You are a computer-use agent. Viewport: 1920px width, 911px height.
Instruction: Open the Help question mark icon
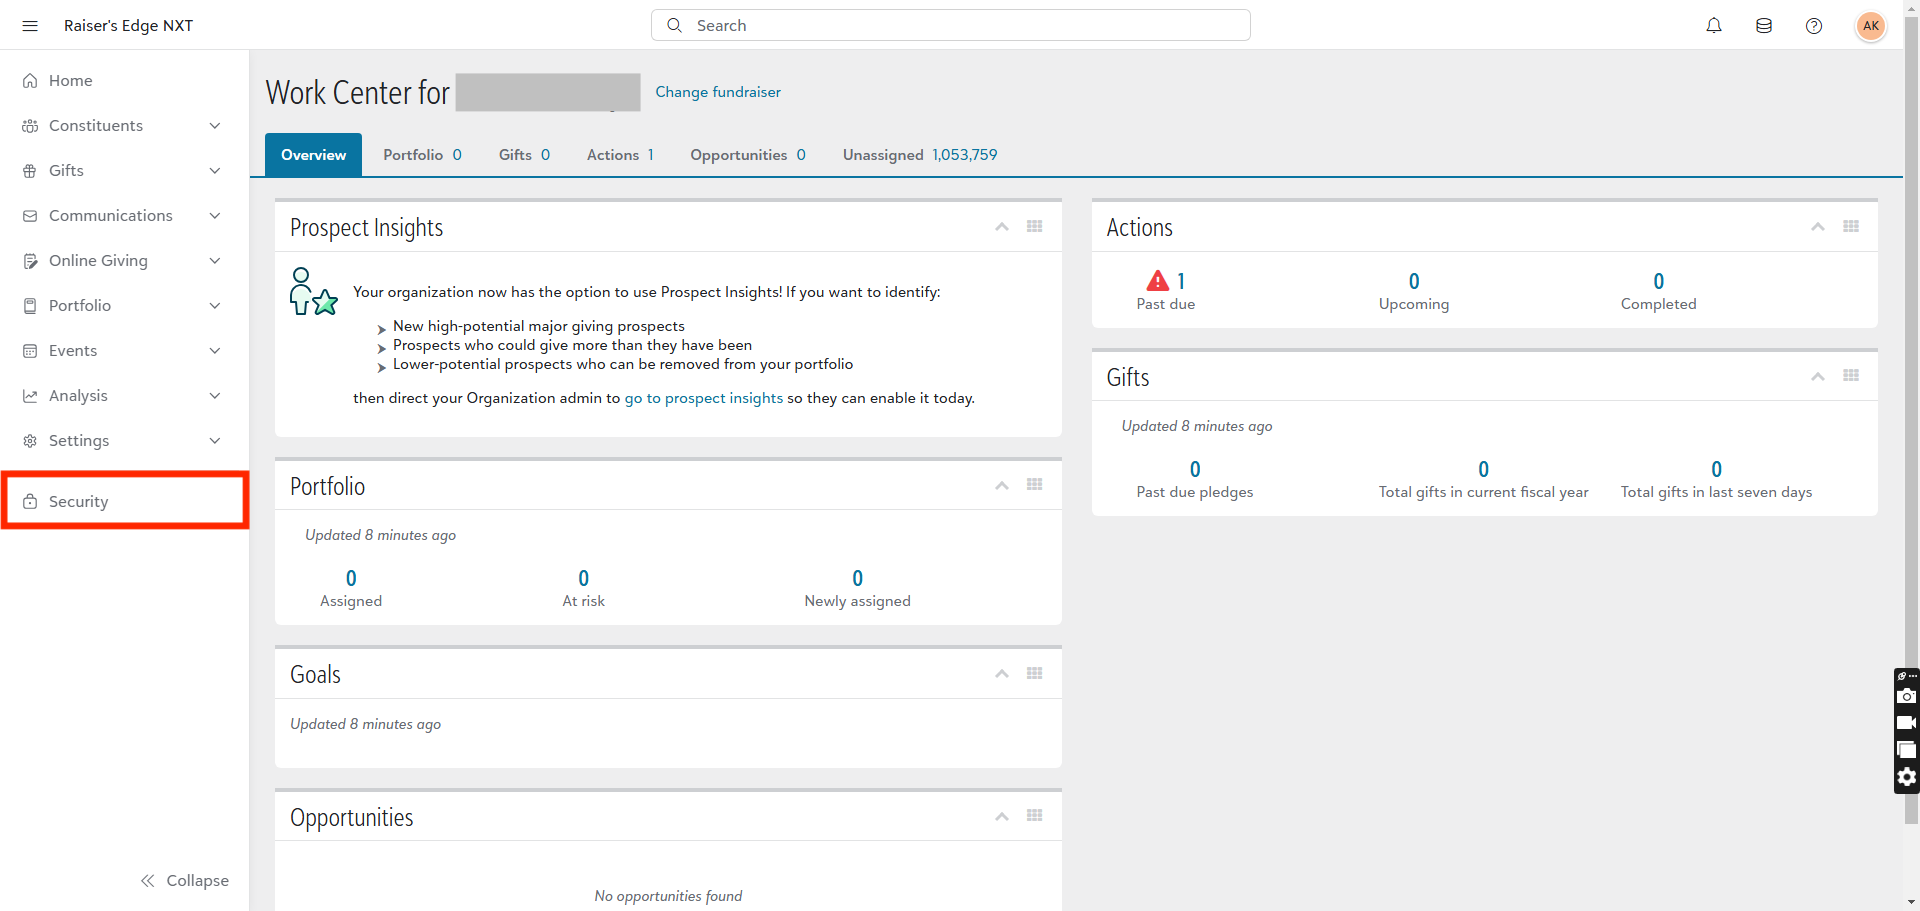coord(1814,26)
